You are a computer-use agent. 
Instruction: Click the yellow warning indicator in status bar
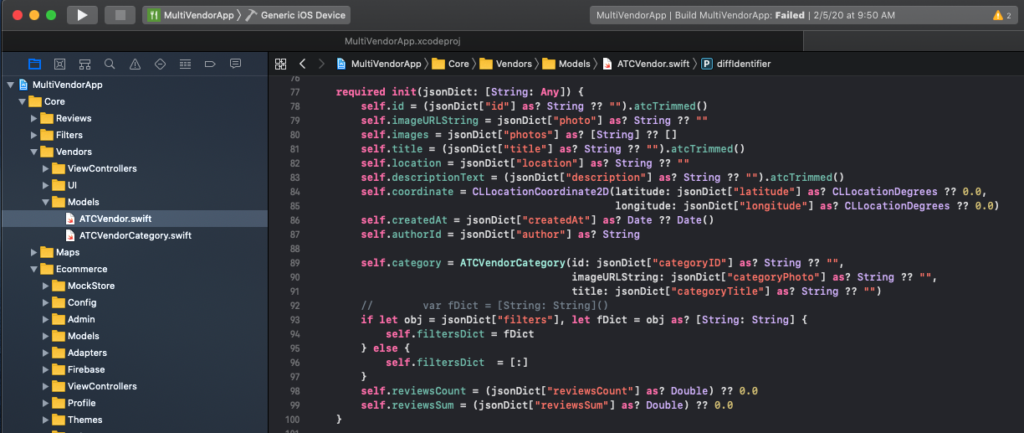coord(999,15)
